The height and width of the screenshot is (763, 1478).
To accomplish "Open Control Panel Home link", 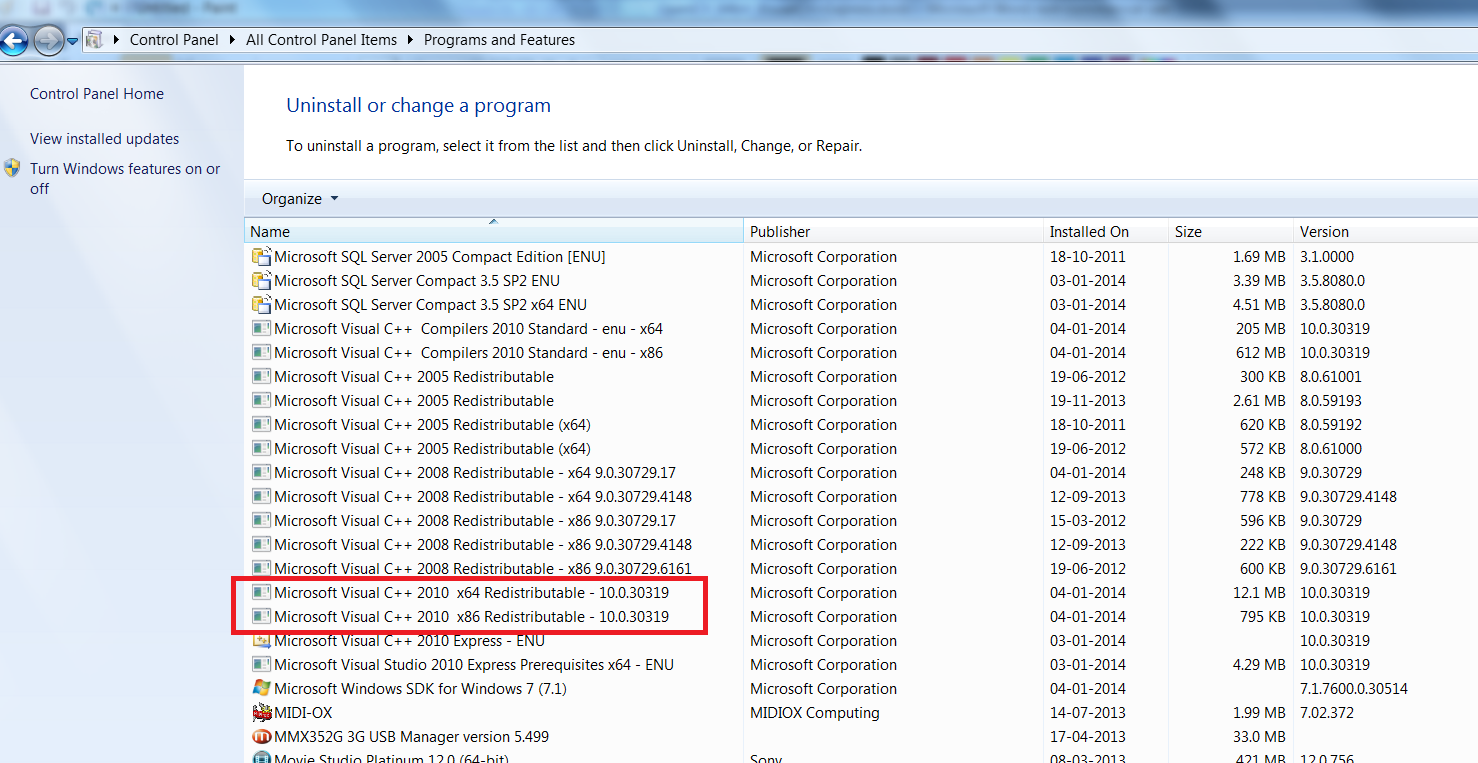I will pyautogui.click(x=97, y=94).
